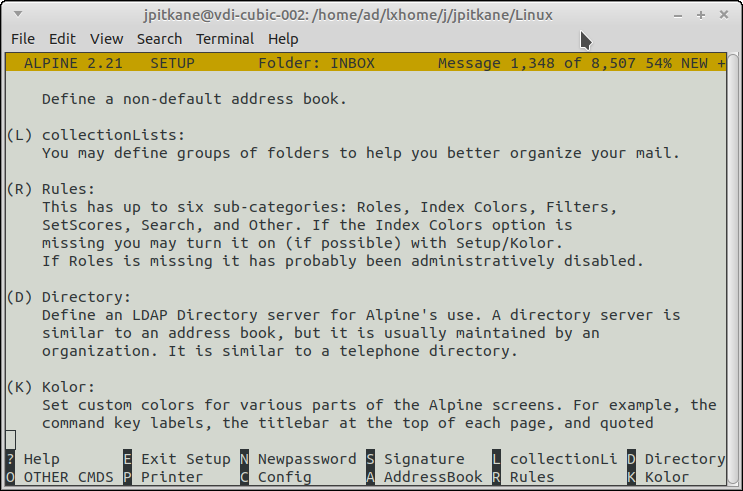Click line 'missing you may turn it on (if possible)'
The image size is (743, 491).
click(x=302, y=243)
